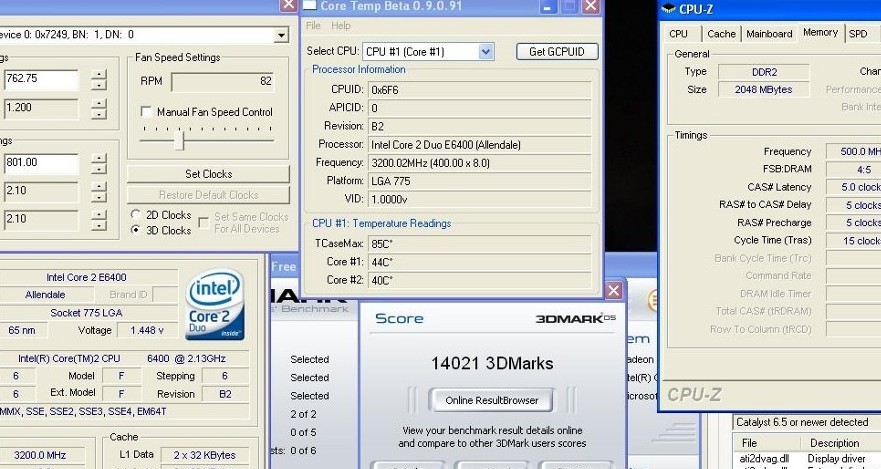Increase the 762.75 clock with up stepper

pyautogui.click(x=99, y=75)
